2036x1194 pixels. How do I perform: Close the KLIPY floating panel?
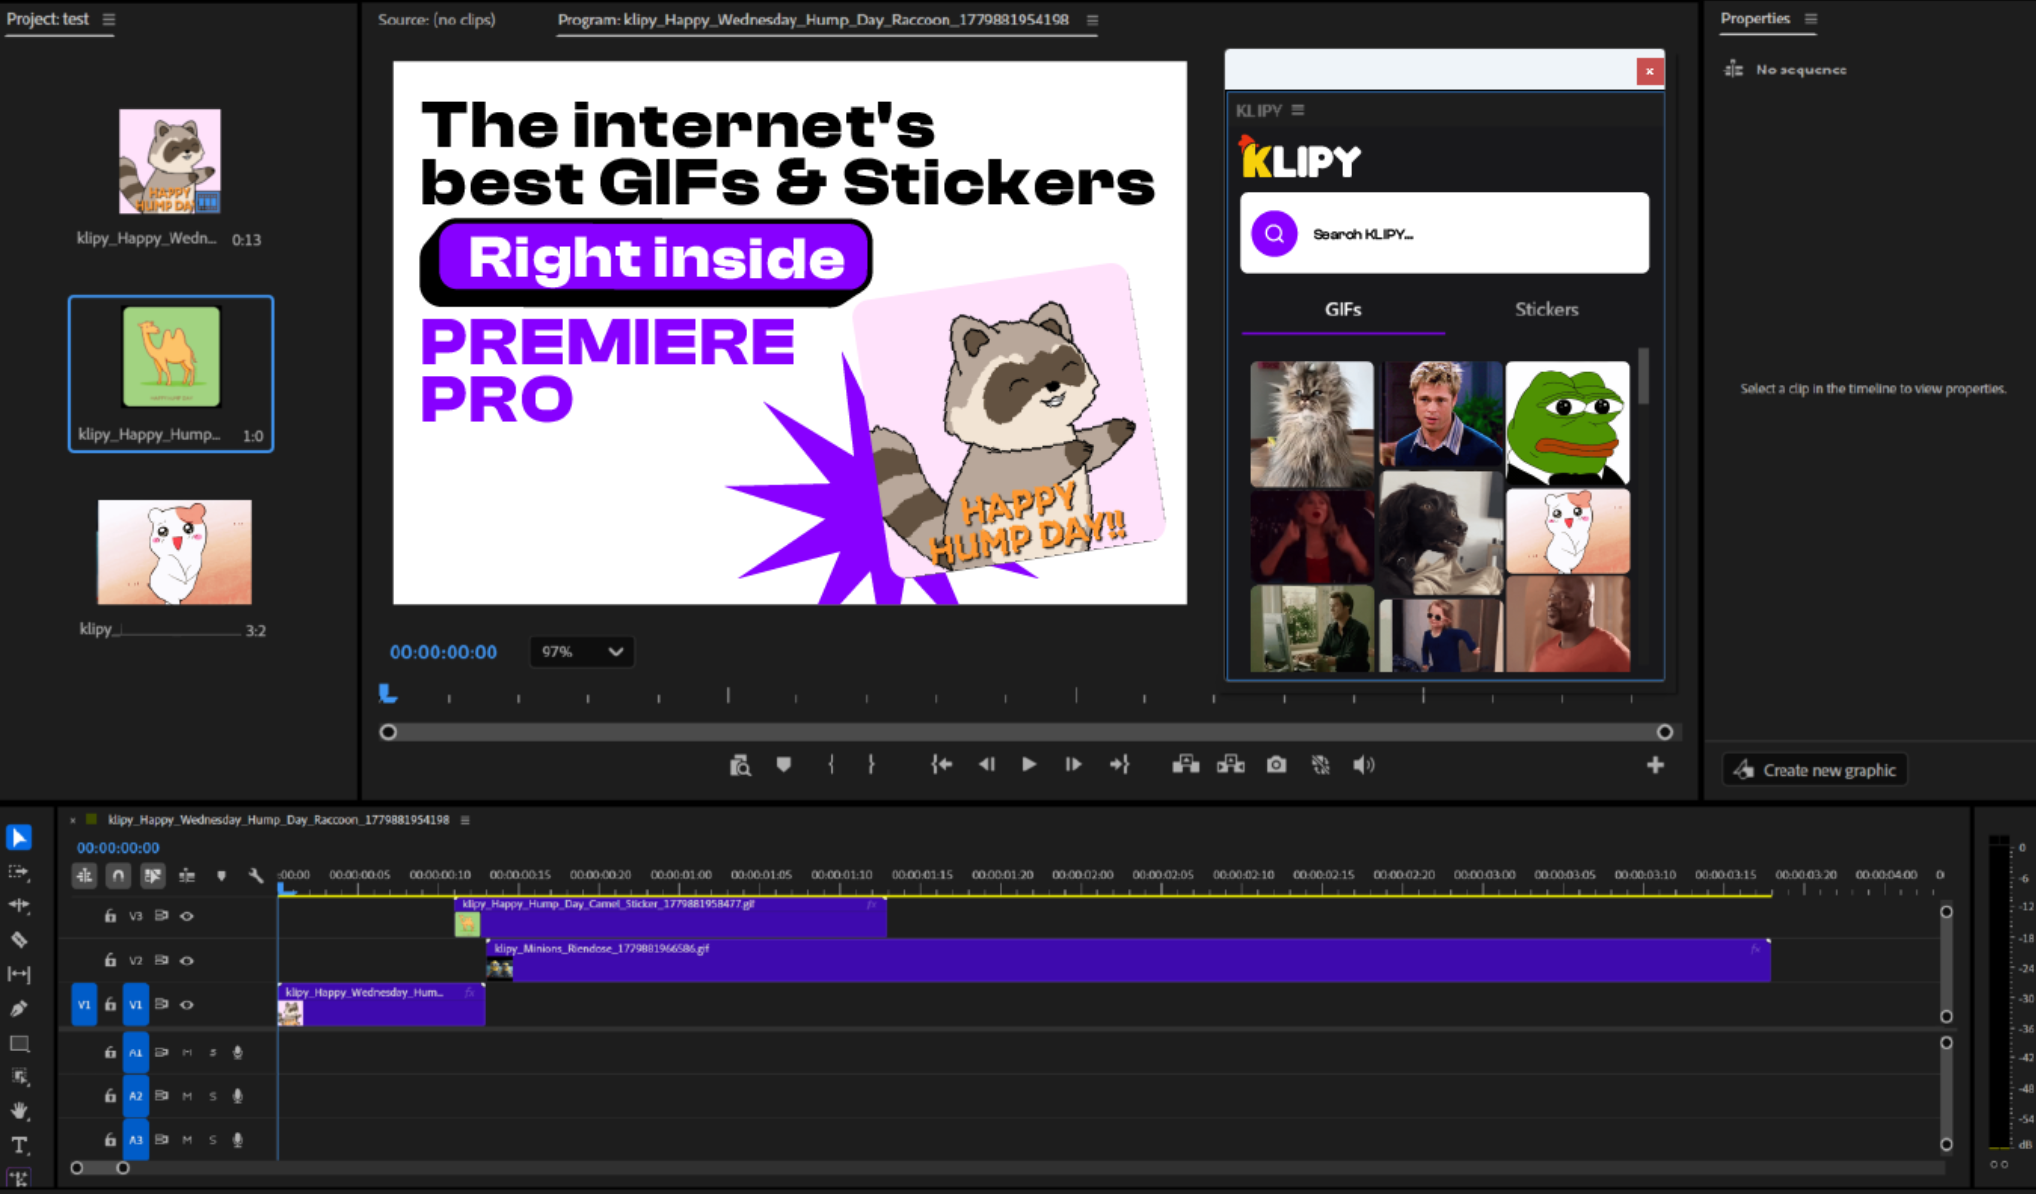(1649, 71)
